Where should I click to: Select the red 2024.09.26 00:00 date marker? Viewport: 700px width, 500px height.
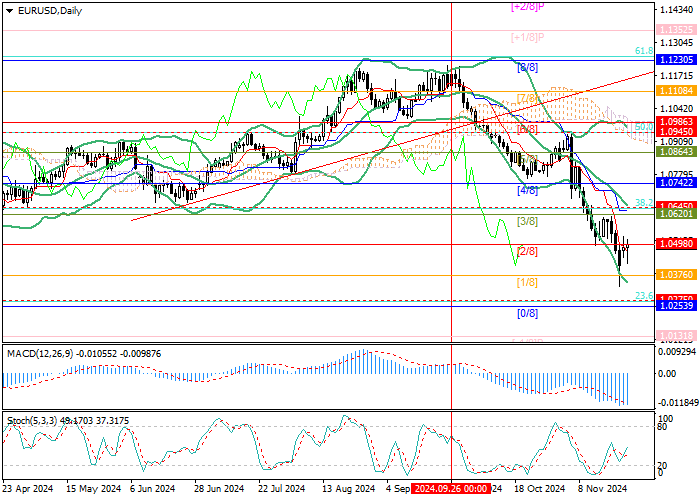click(451, 488)
